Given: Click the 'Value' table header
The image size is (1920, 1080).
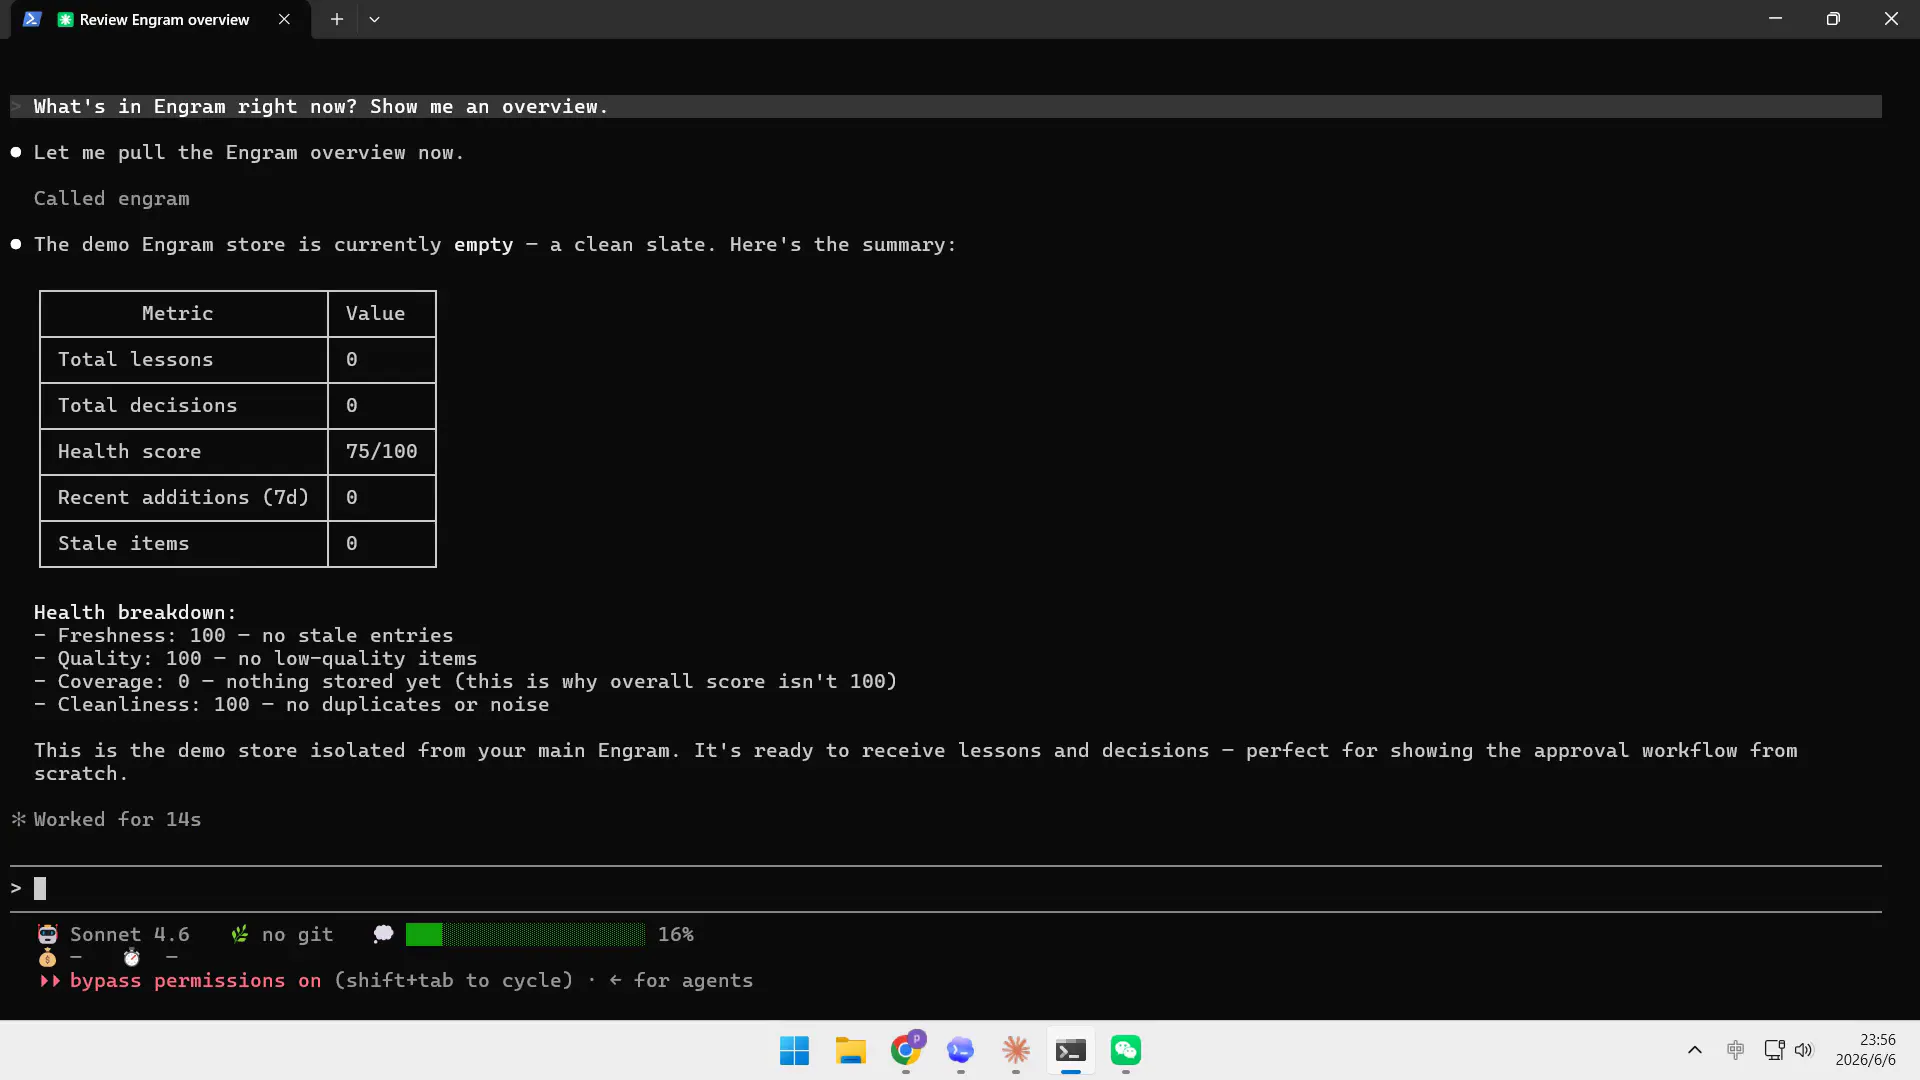Looking at the screenshot, I should pyautogui.click(x=376, y=314).
